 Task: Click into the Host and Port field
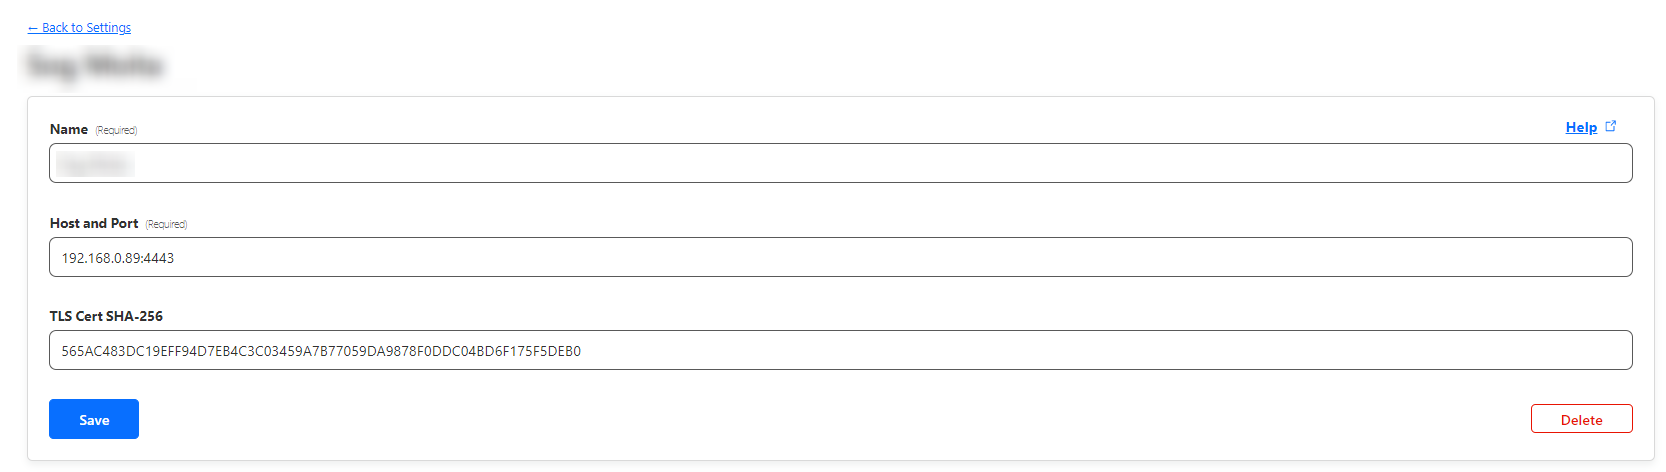pyautogui.click(x=840, y=257)
